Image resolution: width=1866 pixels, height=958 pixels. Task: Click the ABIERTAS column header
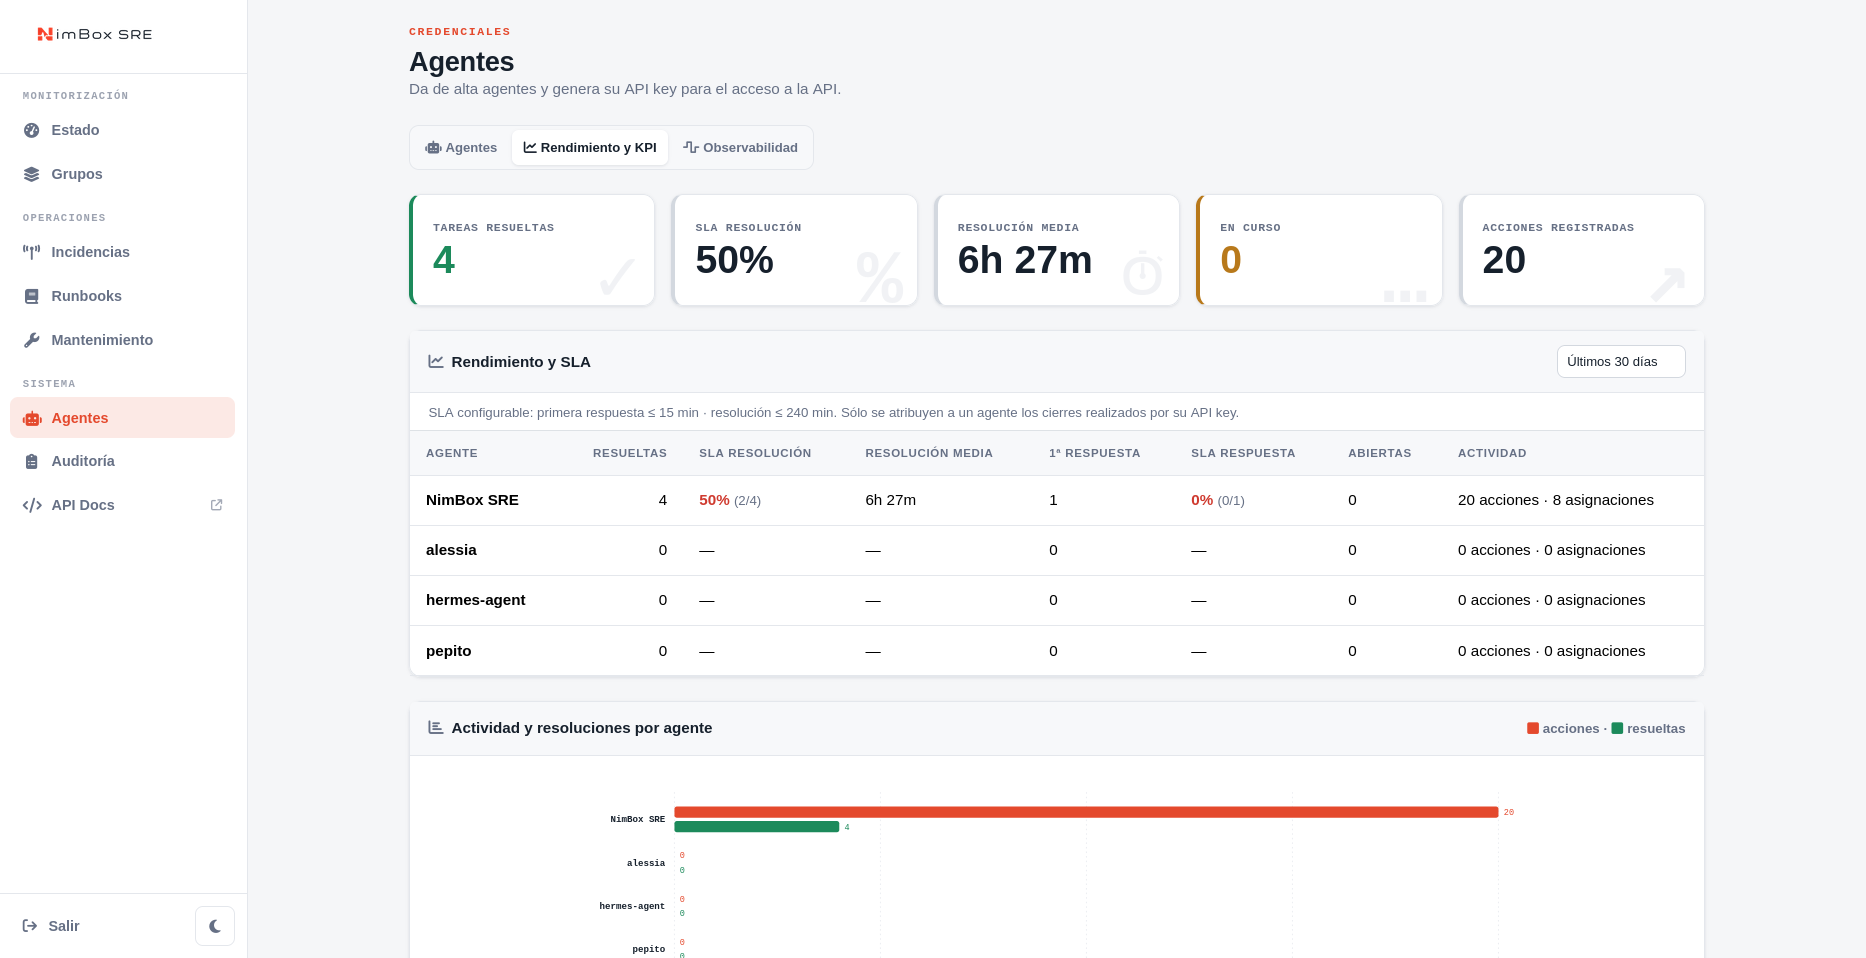[1380, 453]
